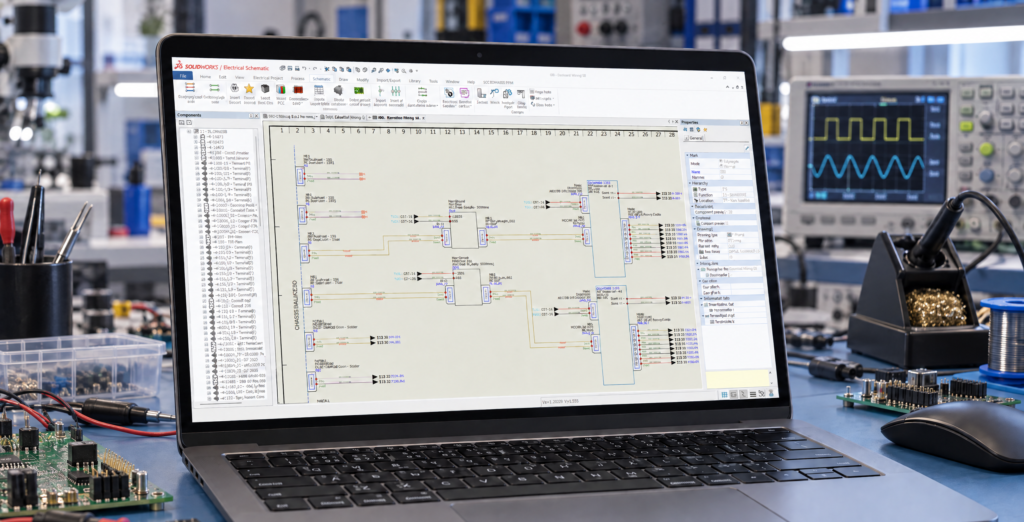
Task: Click the yellow description box in Properties
Action: point(737,379)
